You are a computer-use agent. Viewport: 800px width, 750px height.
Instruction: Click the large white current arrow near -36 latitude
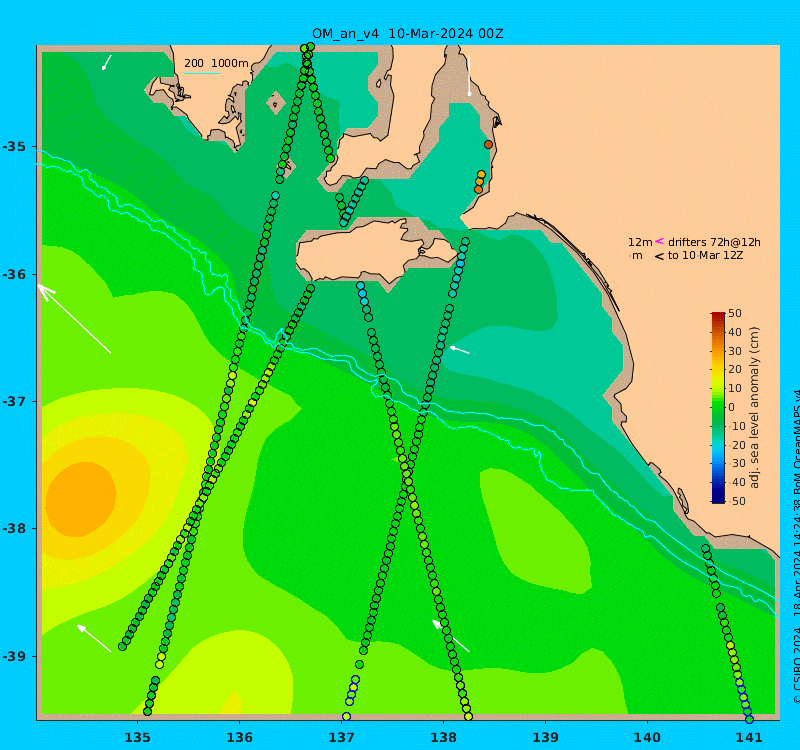click(x=74, y=319)
